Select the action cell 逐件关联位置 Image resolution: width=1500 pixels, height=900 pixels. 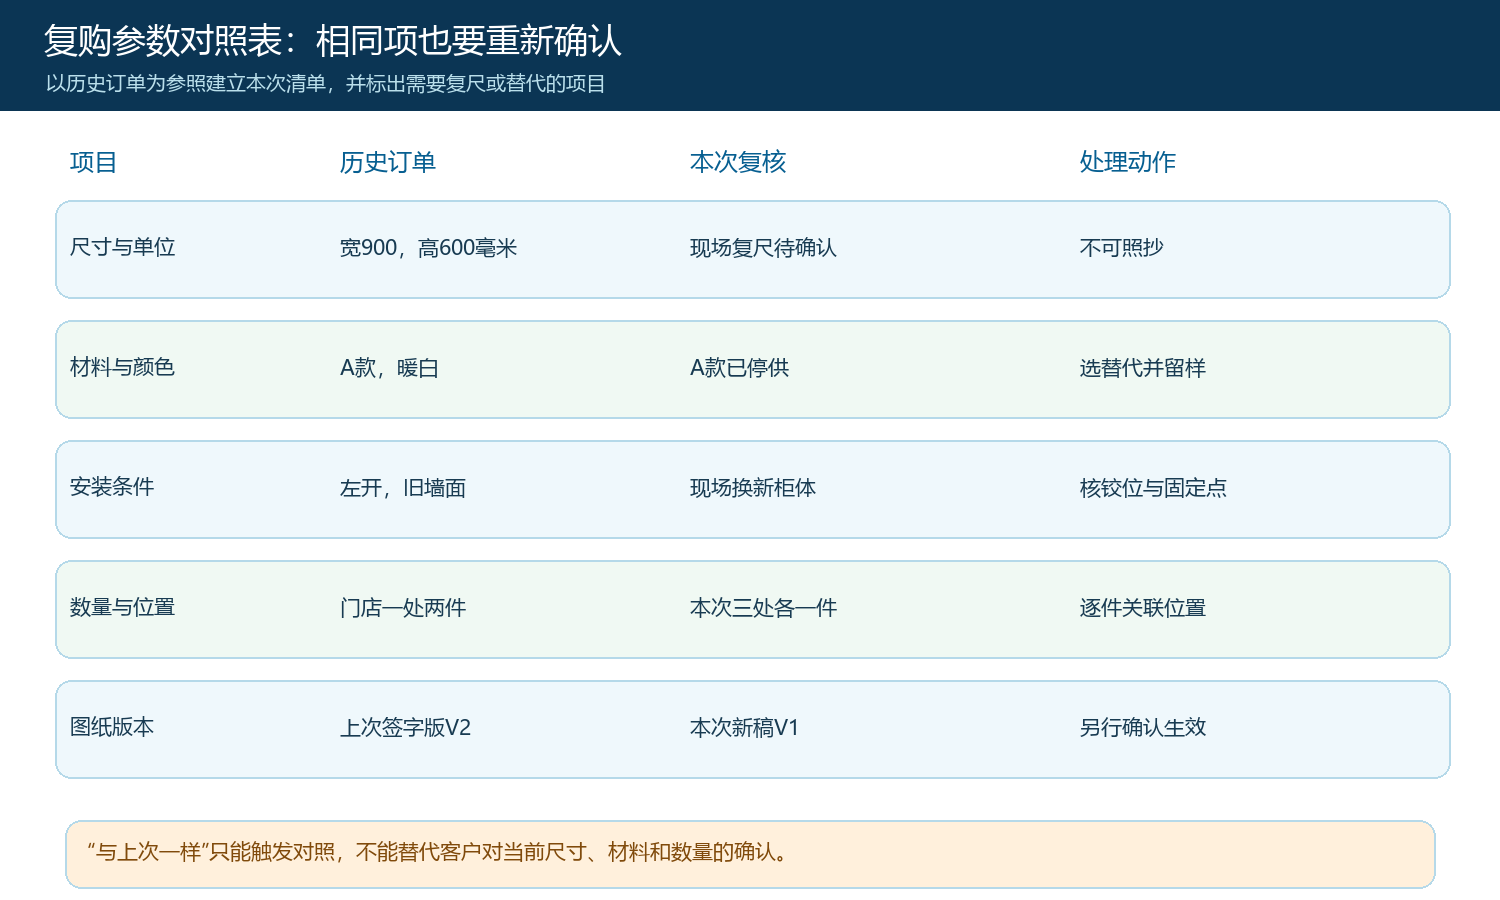(1143, 608)
